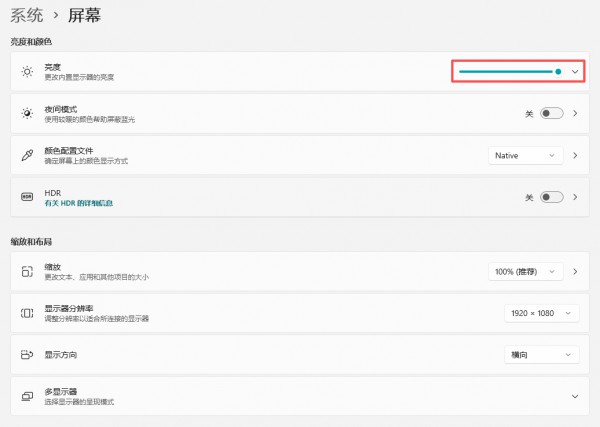The height and width of the screenshot is (427, 600).
Task: Click the 多显示器 row label
Action: (x=60, y=391)
